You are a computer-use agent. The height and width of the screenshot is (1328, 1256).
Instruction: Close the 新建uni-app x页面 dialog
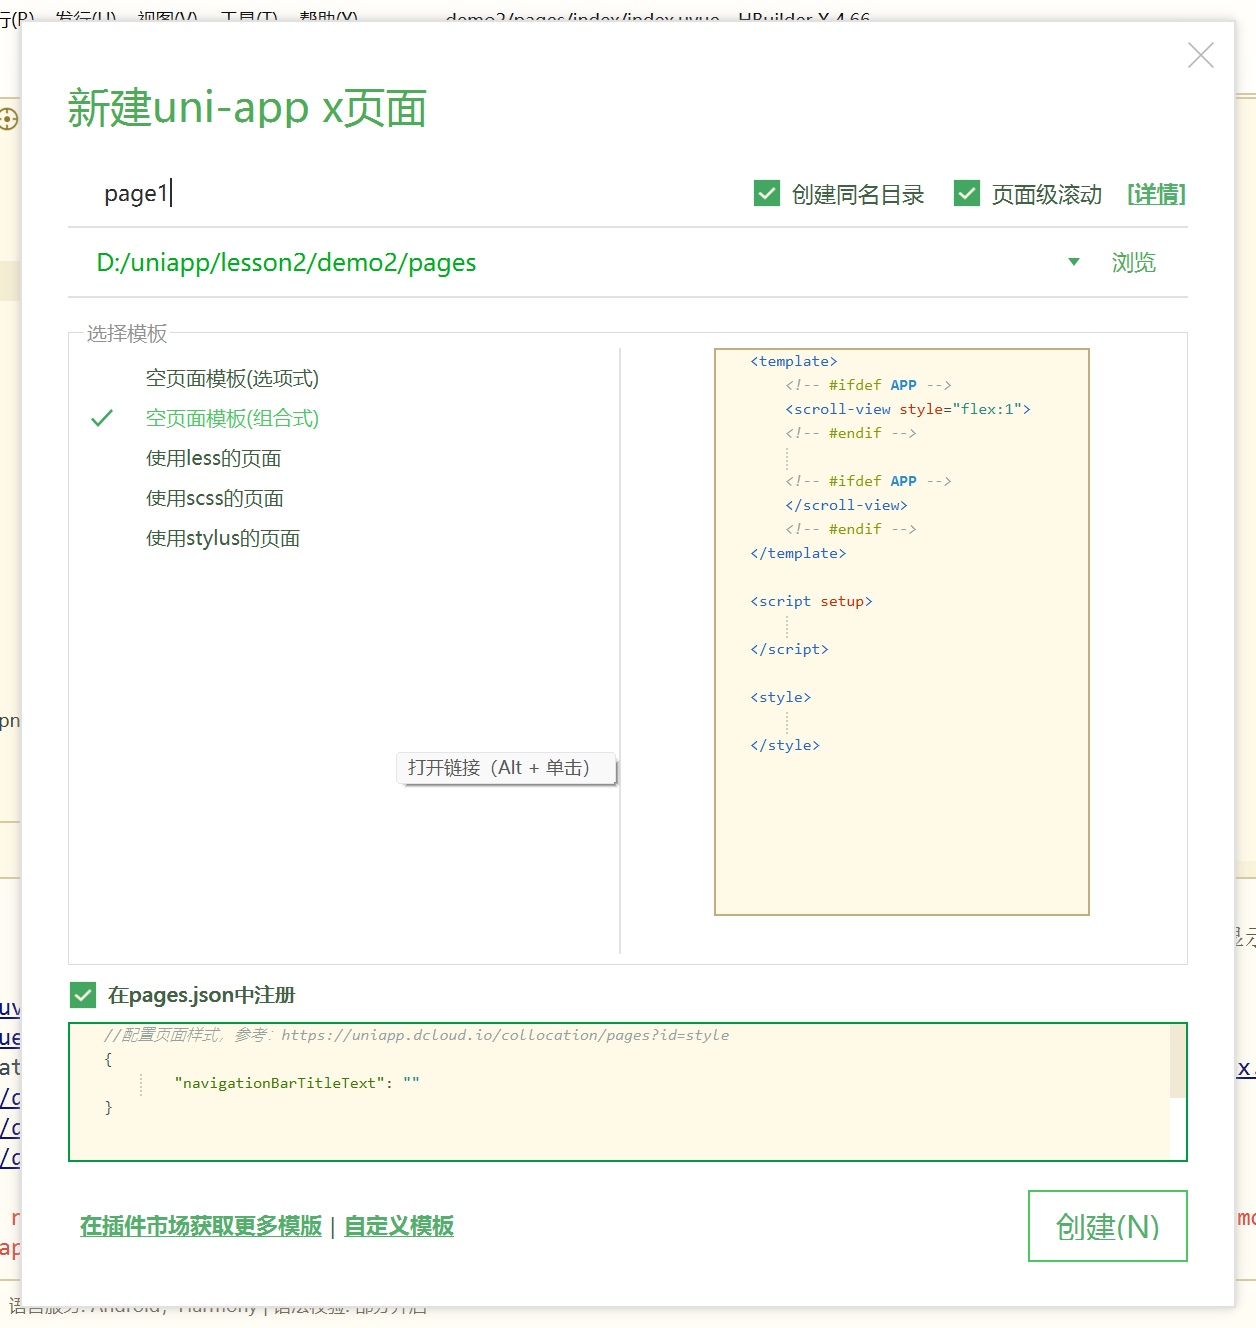(1200, 56)
